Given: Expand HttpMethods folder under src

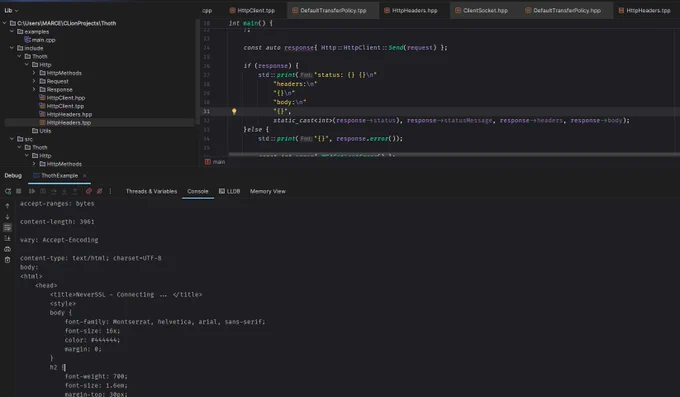Looking at the screenshot, I should point(34,164).
